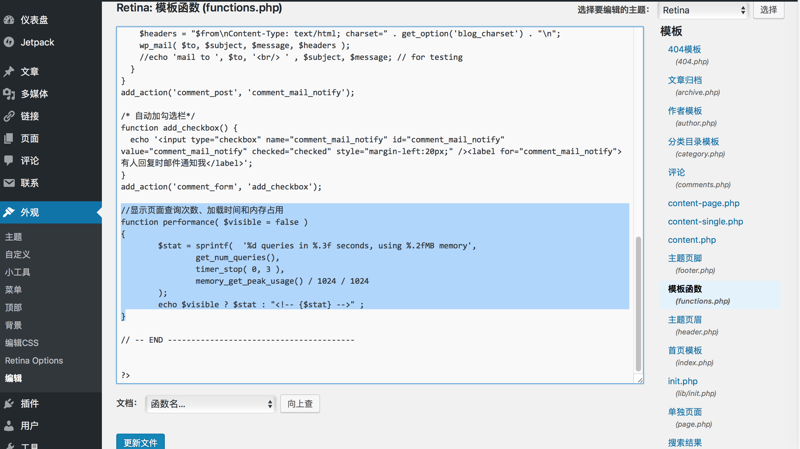Open the 背景 background submenu
The width and height of the screenshot is (800, 449).
[x=14, y=325]
